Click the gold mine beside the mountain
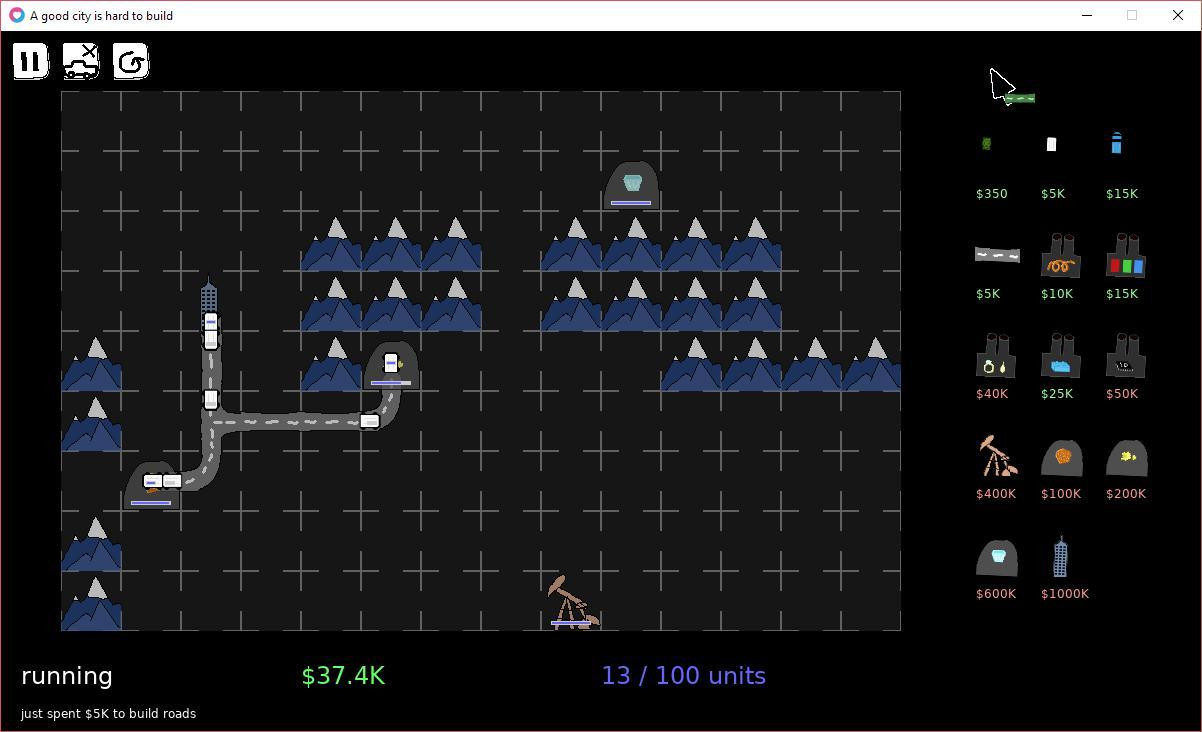 pyautogui.click(x=391, y=365)
